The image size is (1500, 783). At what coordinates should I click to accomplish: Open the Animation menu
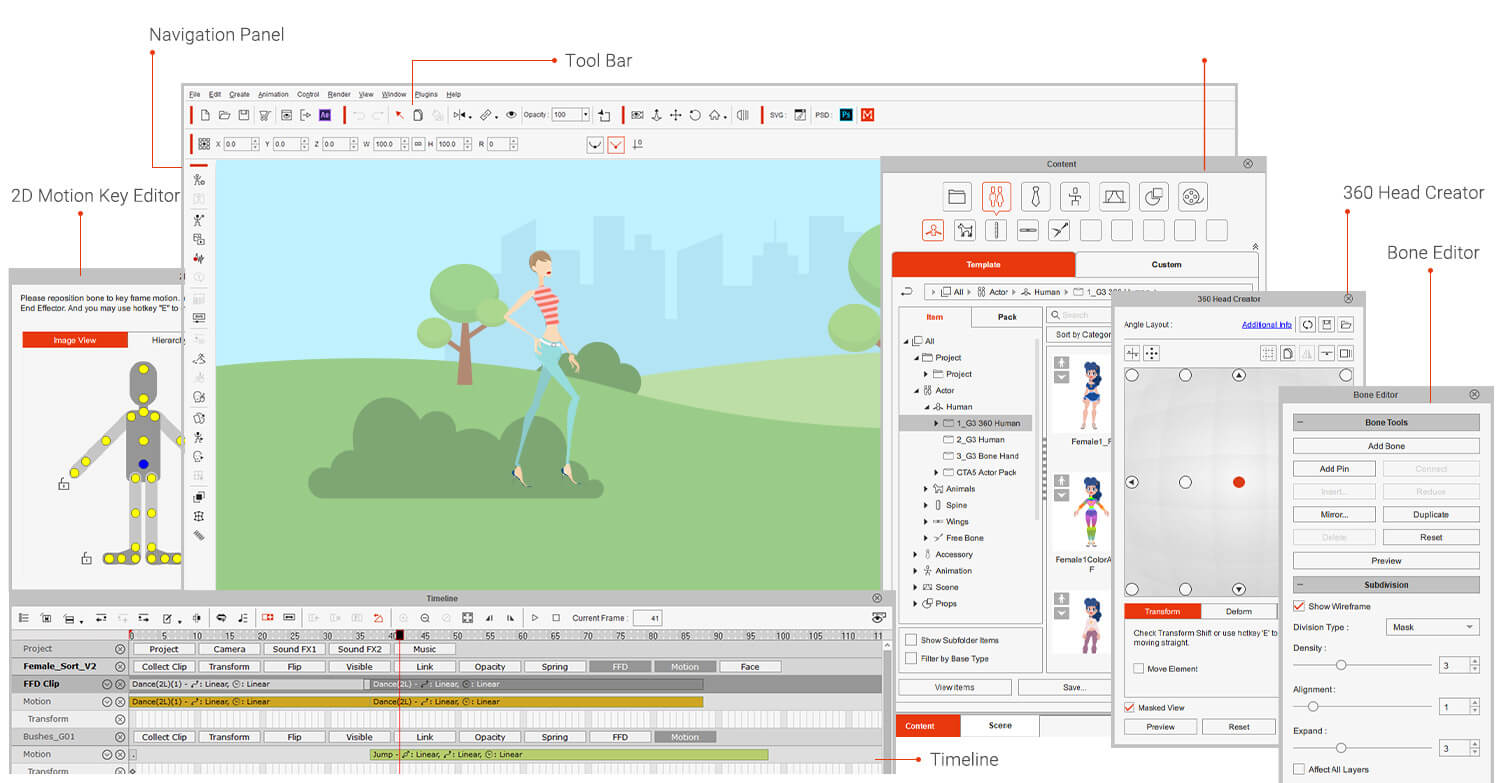(273, 94)
